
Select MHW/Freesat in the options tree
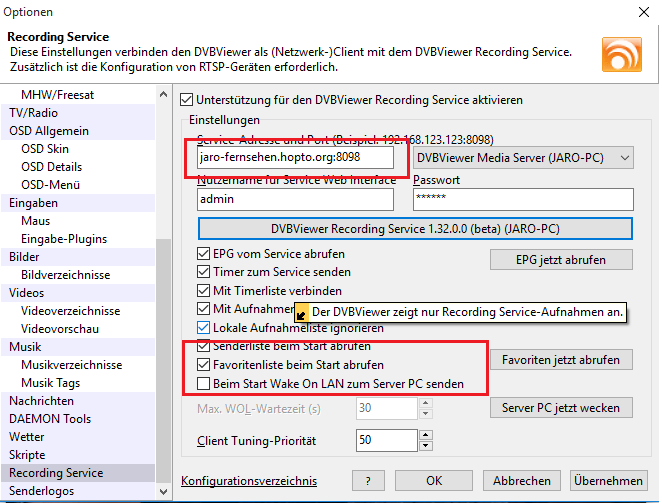78,95
